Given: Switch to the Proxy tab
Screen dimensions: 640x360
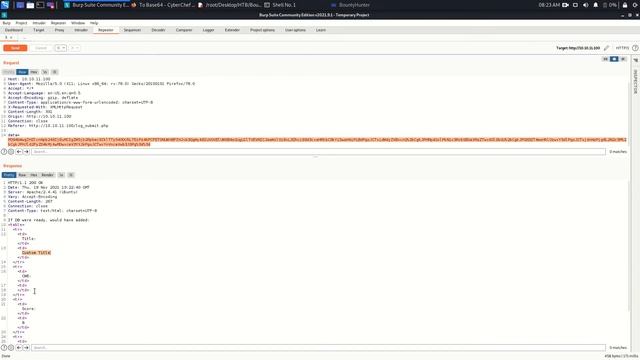Looking at the screenshot, I should point(60,30).
